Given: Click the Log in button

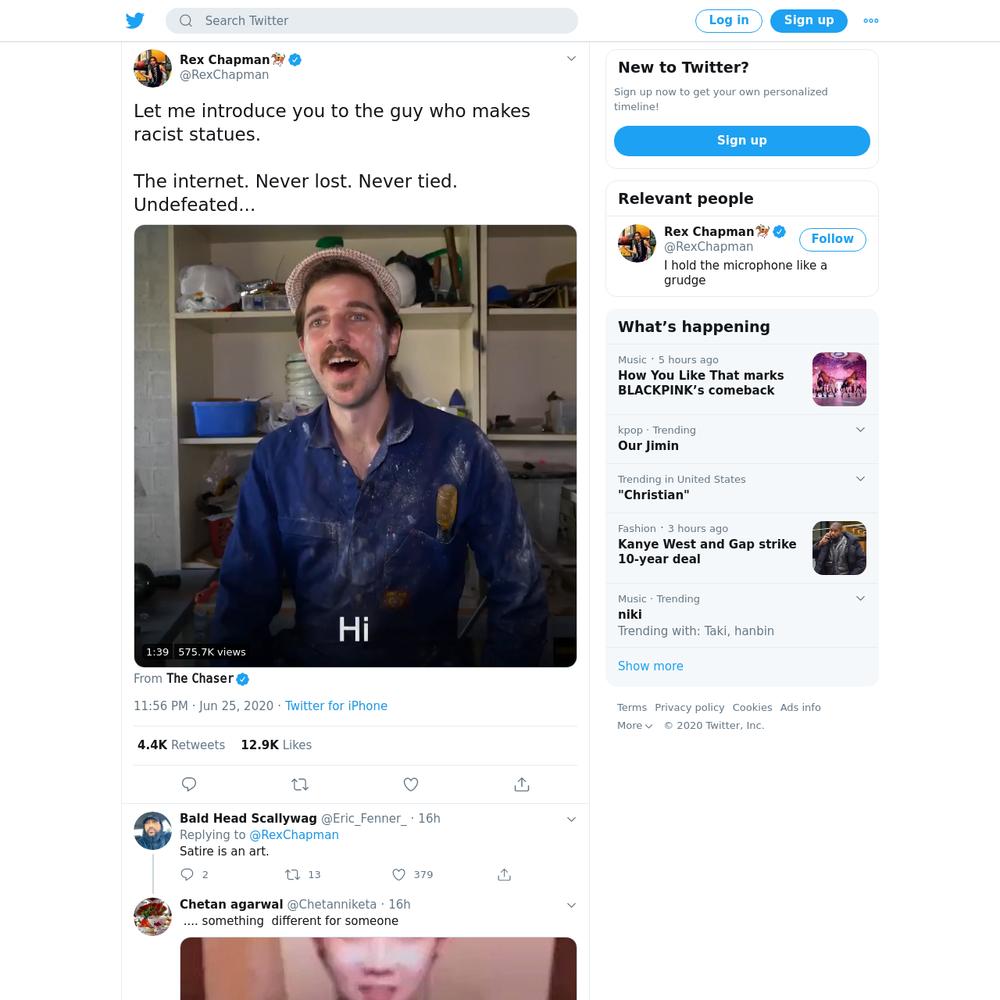Looking at the screenshot, I should click(x=728, y=20).
